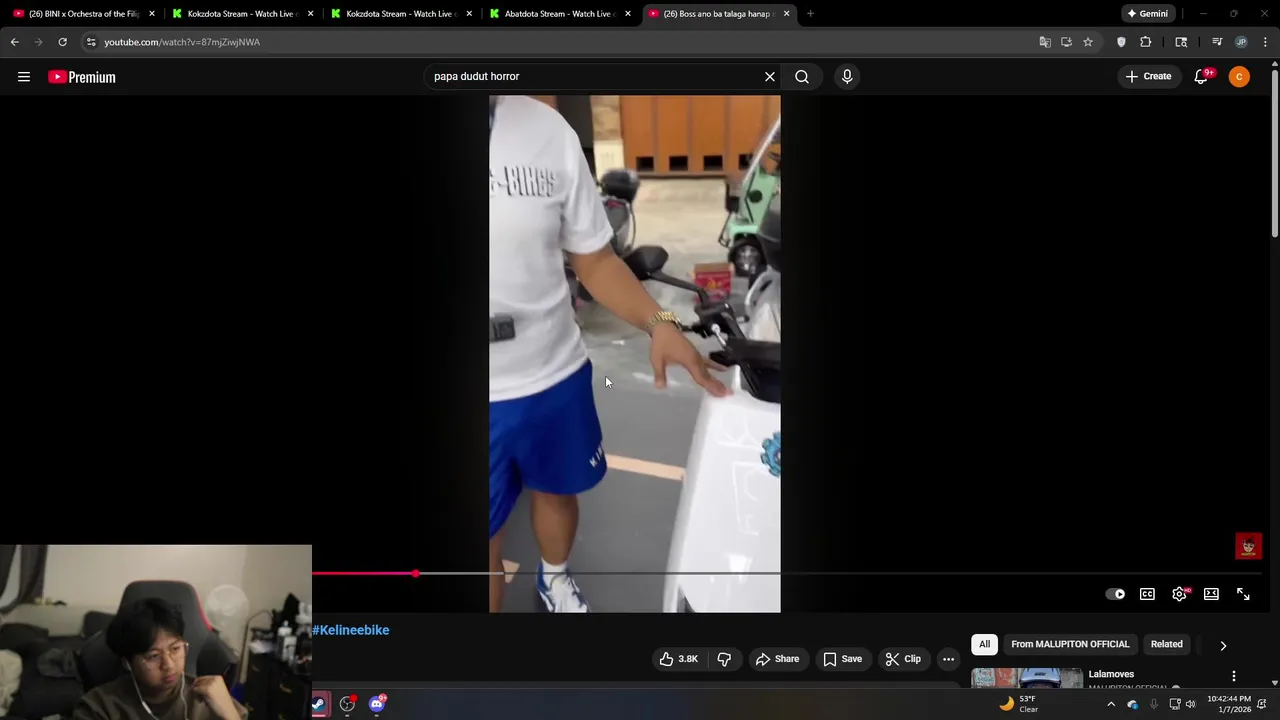1280x720 pixels.
Task: Start voice search with the microphone
Action: pos(847,77)
